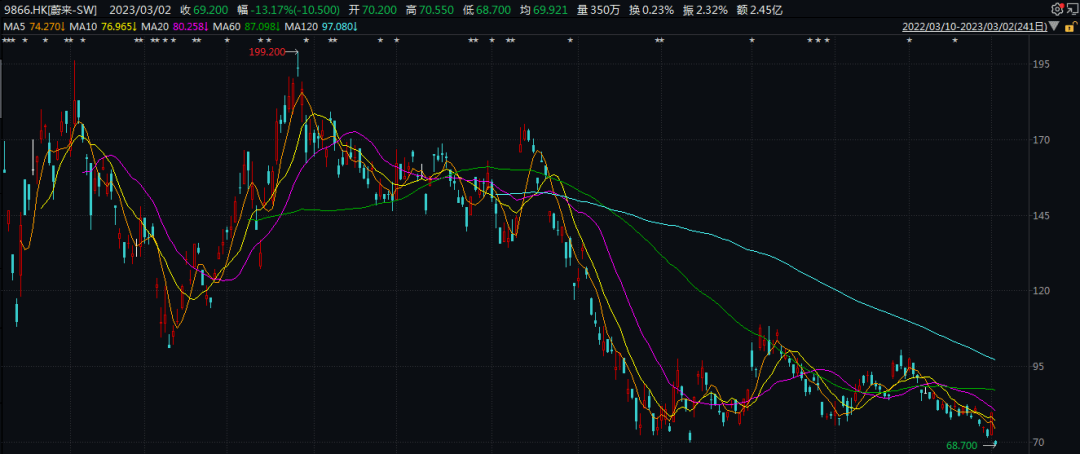This screenshot has width=1080, height=454.
Task: Select the MA5 74.270 indicator label
Action: [x=34, y=27]
